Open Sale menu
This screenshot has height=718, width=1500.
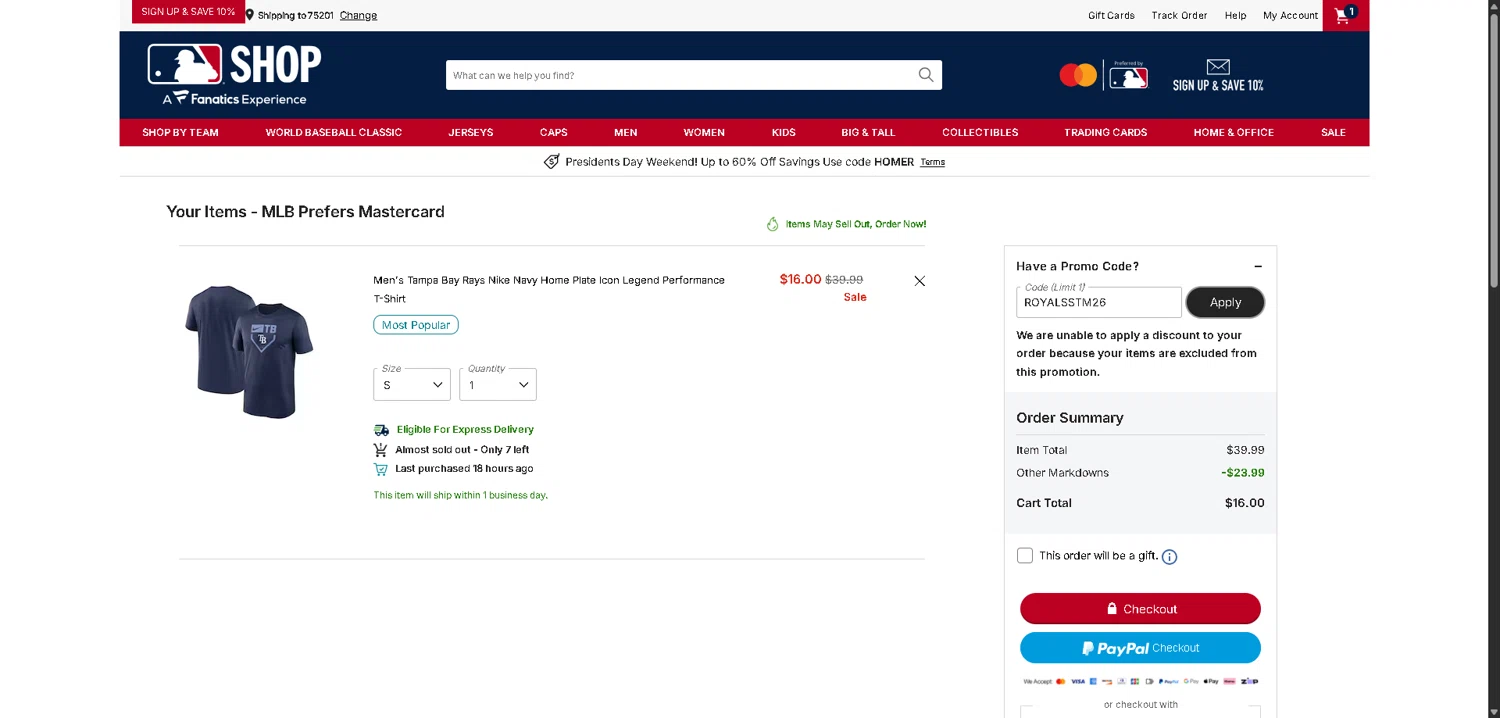(x=1333, y=132)
